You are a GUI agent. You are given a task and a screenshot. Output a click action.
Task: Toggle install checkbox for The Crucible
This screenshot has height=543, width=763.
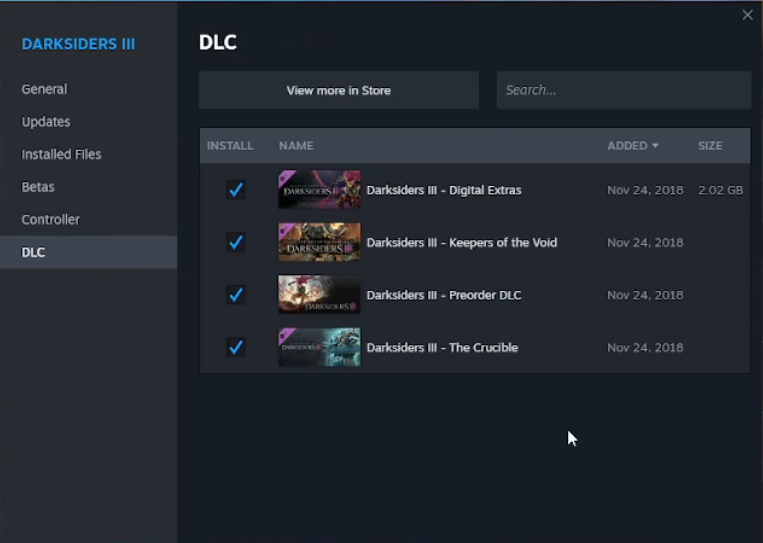(236, 347)
